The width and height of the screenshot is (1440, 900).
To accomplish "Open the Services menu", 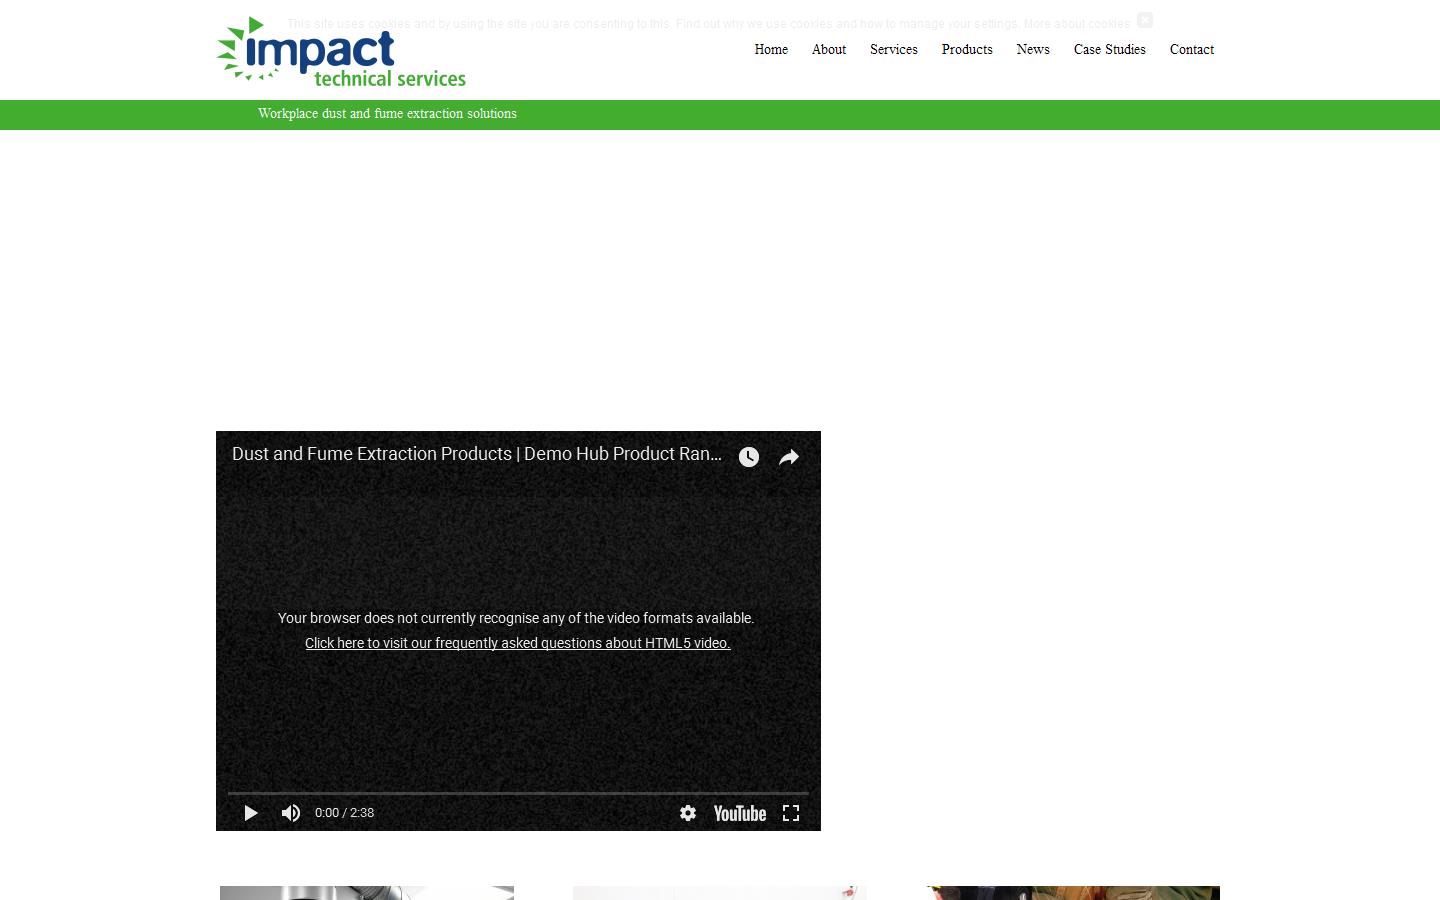I will tap(893, 49).
